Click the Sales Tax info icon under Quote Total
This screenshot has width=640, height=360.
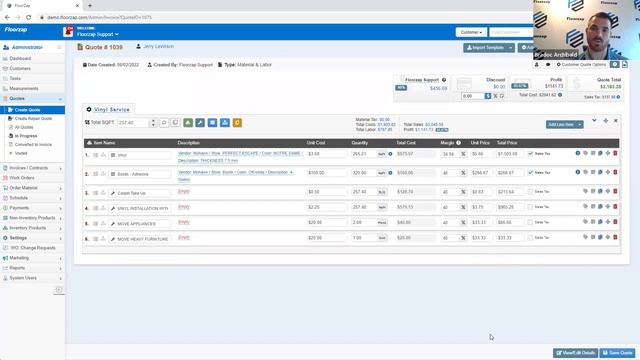(x=618, y=97)
